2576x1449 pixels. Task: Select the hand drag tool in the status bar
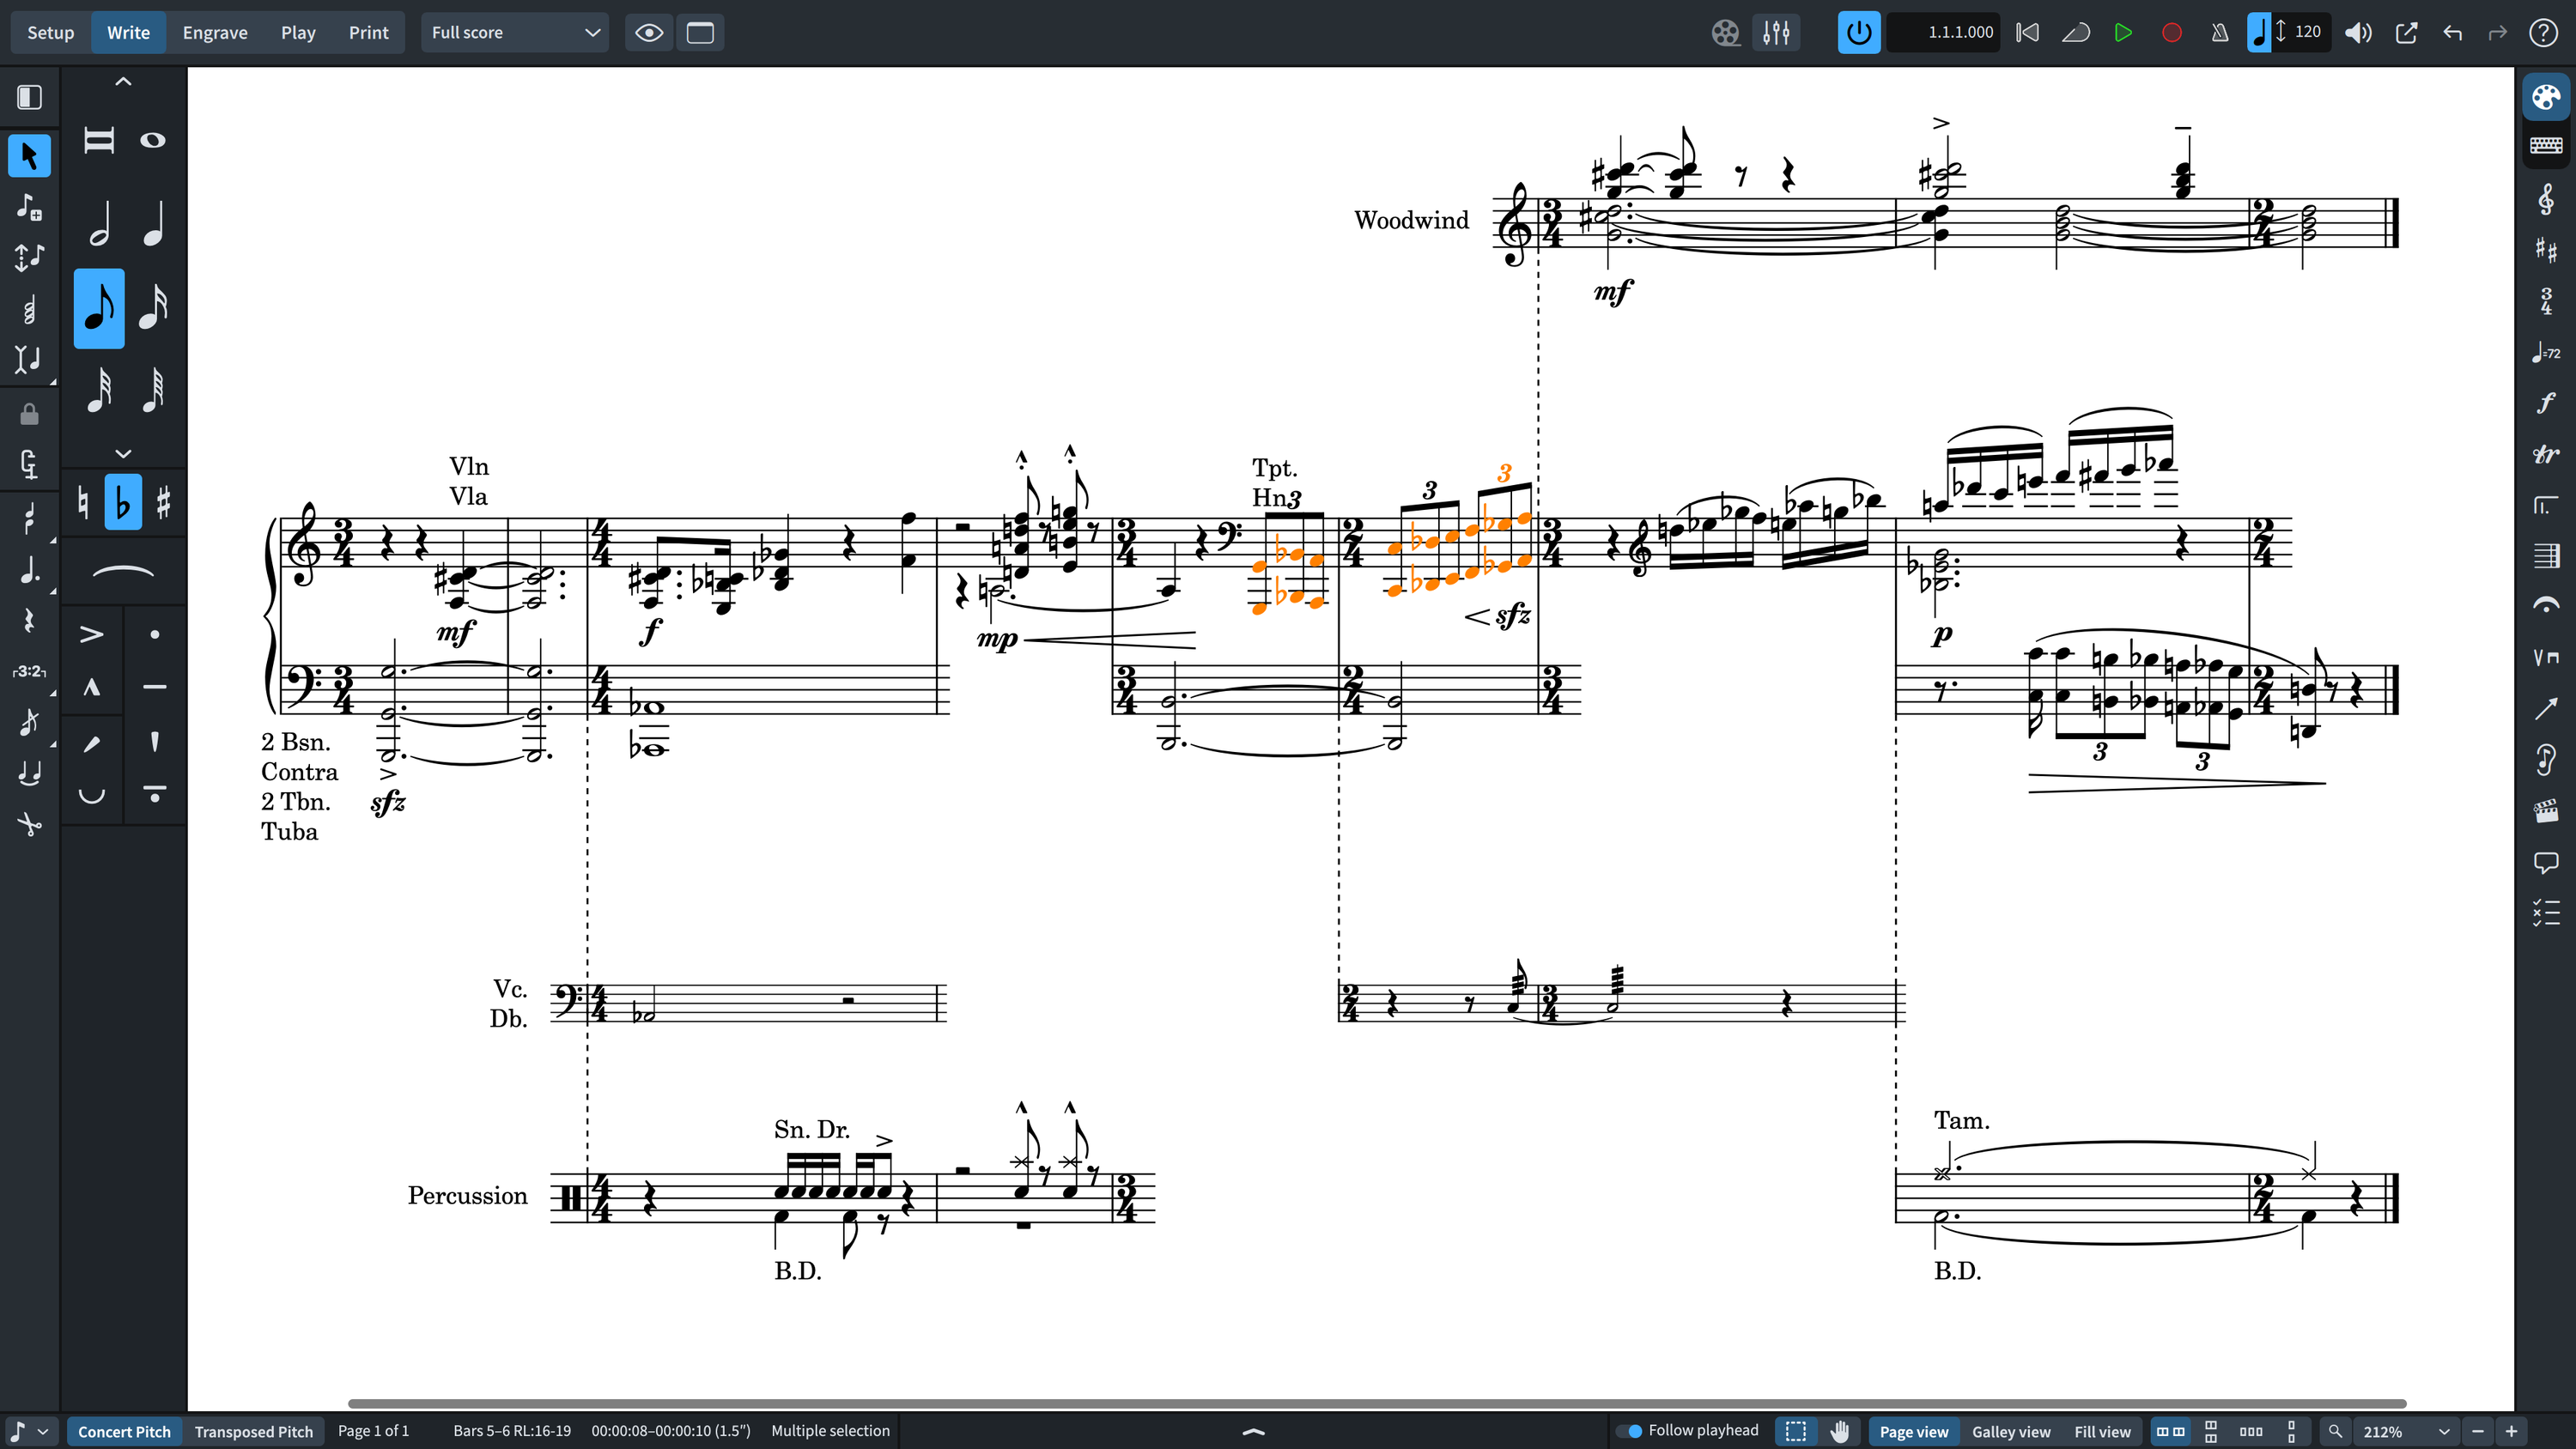click(1841, 1431)
